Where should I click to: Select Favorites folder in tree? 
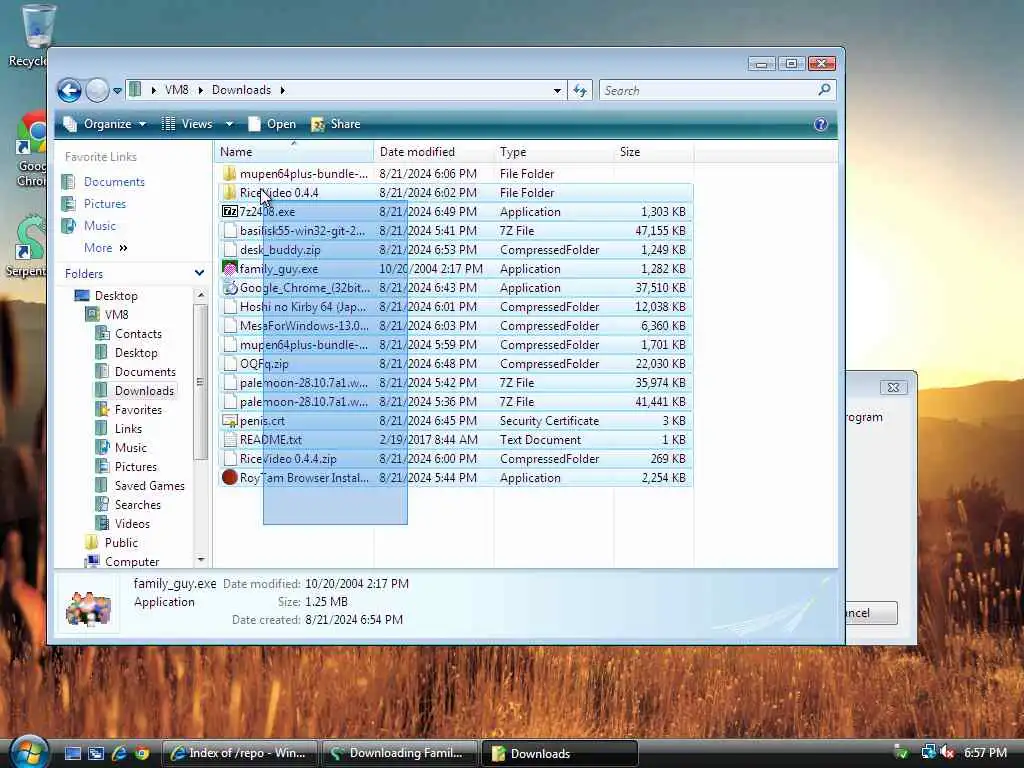tap(129, 409)
